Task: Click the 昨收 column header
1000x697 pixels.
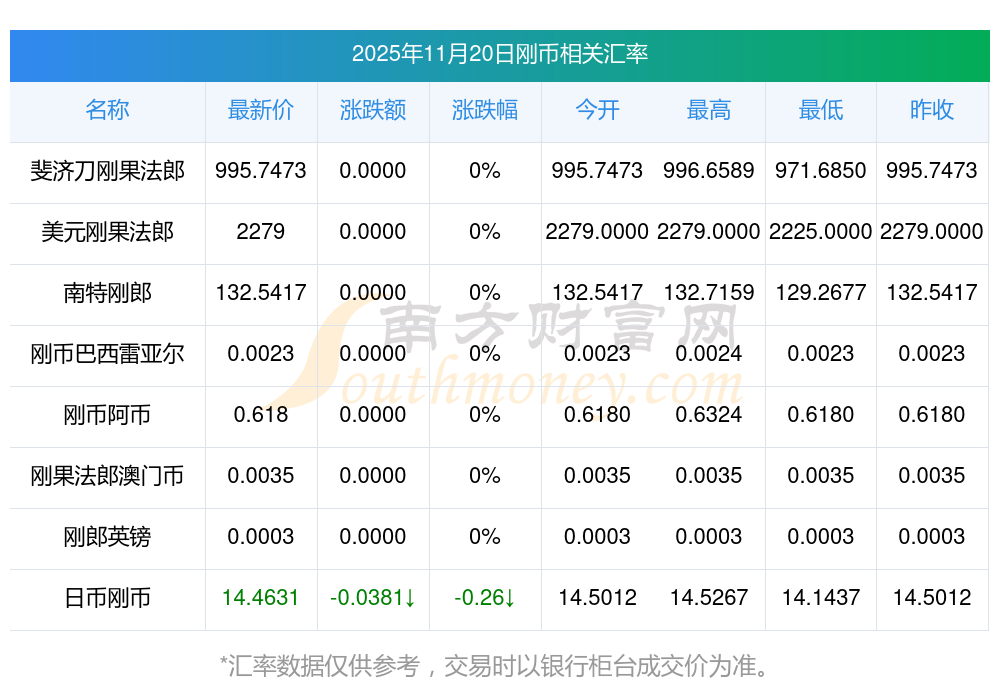Action: tap(932, 110)
